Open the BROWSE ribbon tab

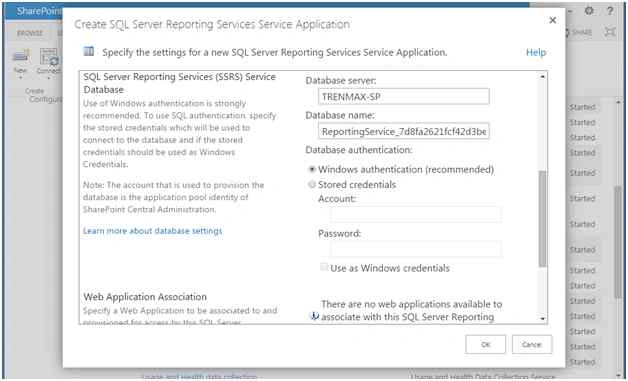30,33
